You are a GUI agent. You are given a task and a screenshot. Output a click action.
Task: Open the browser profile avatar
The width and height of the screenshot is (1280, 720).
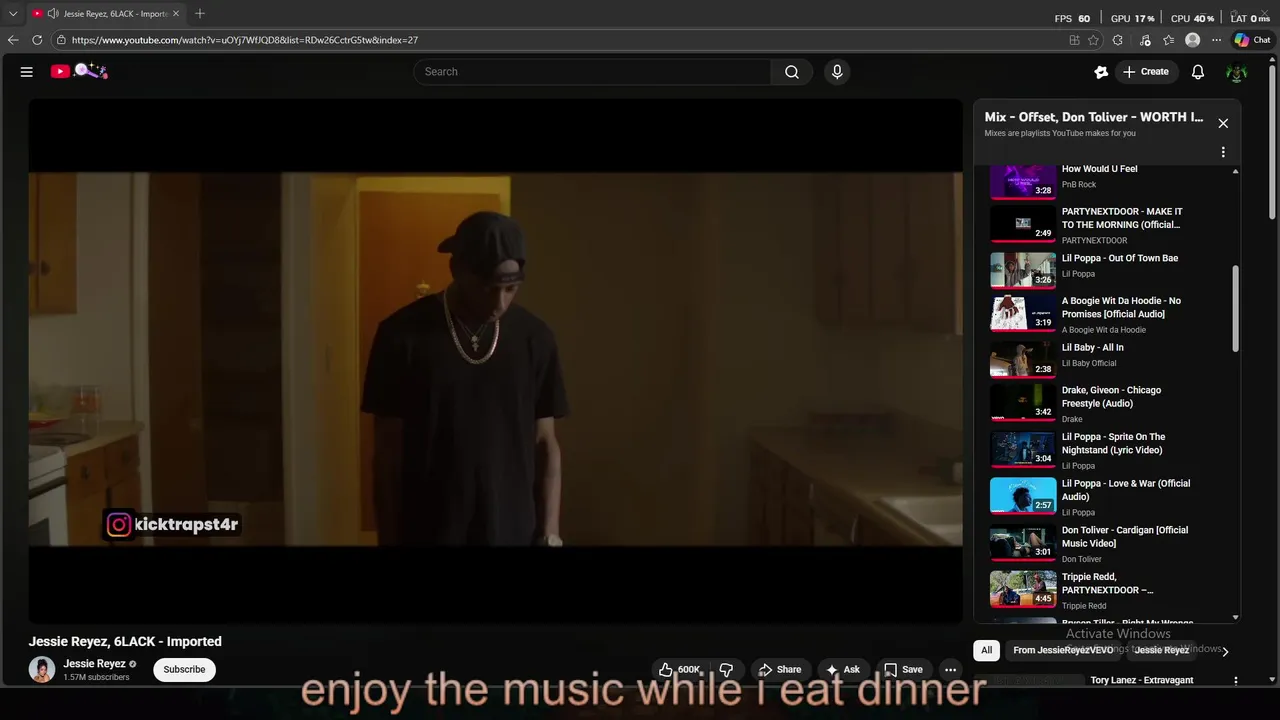click(1192, 40)
